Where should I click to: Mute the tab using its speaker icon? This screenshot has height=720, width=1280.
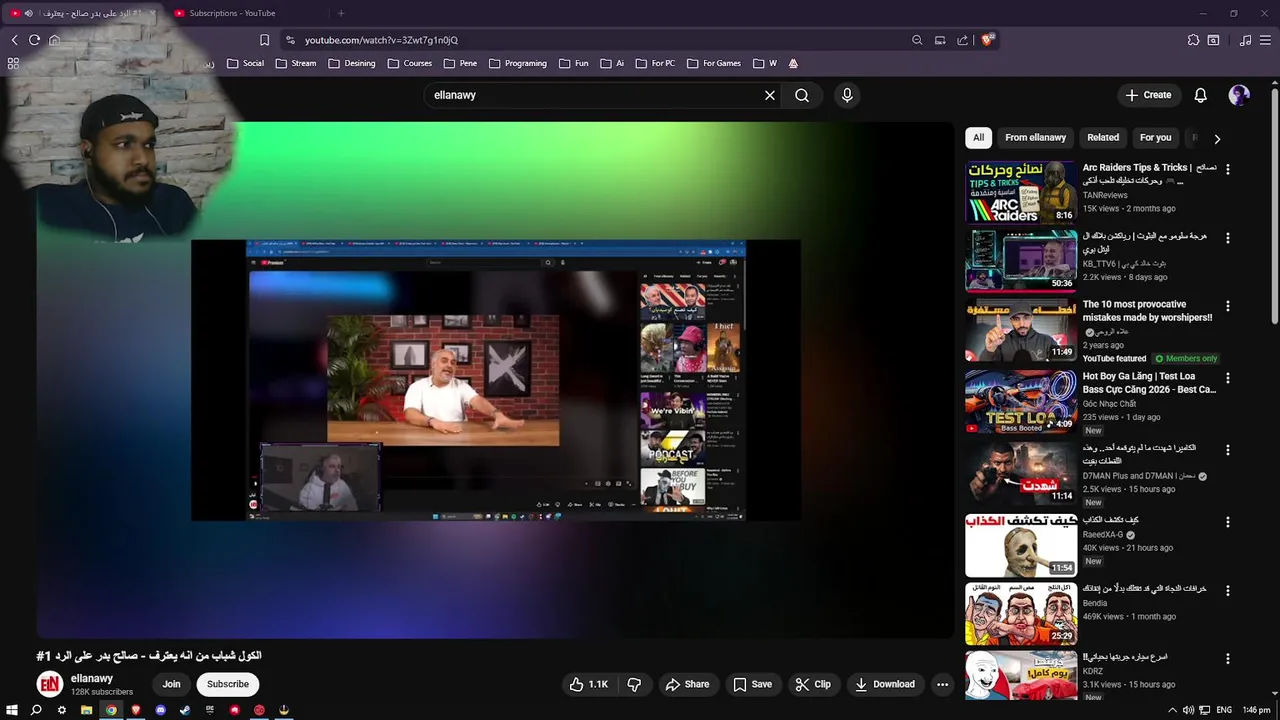coord(28,13)
